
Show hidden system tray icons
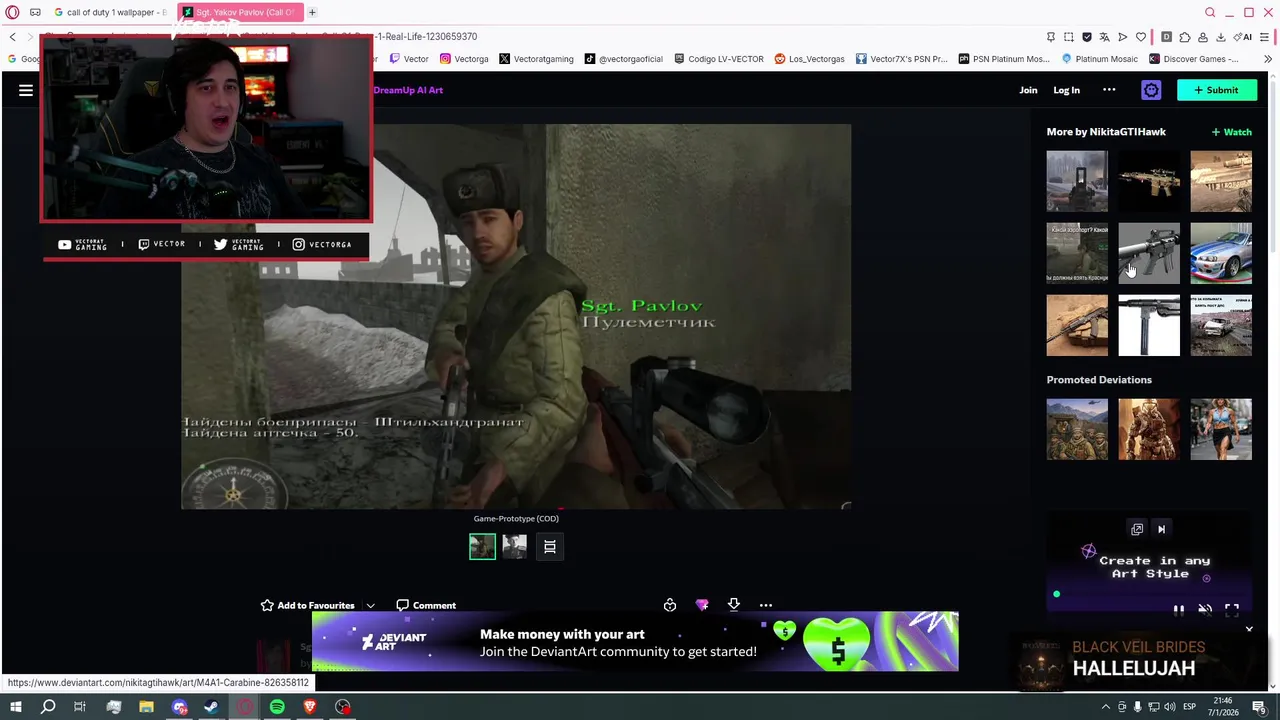(x=1107, y=707)
